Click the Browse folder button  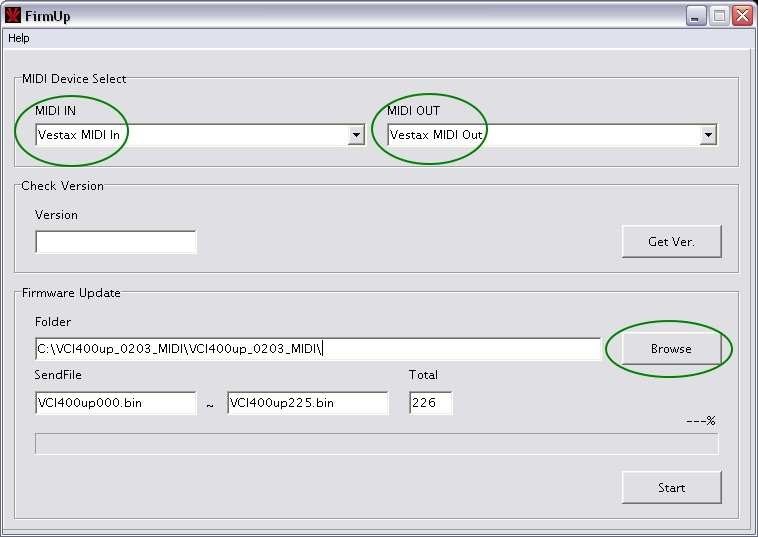pyautogui.click(x=671, y=349)
